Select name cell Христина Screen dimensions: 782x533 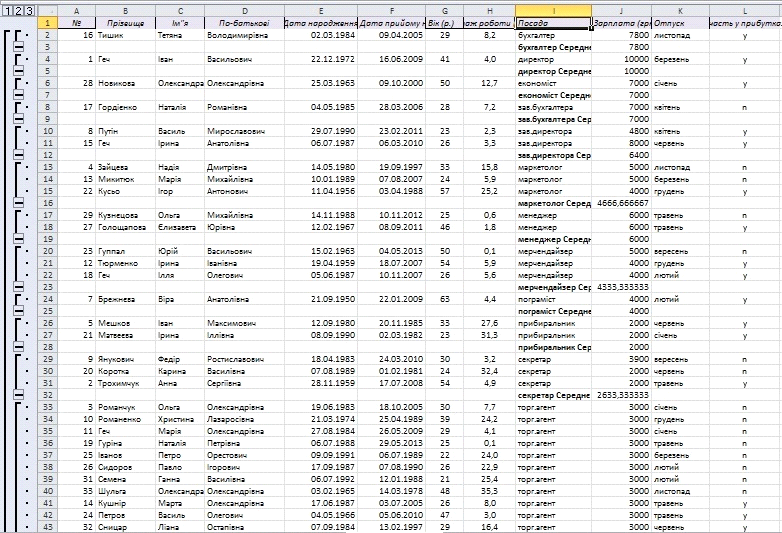[x=180, y=419]
